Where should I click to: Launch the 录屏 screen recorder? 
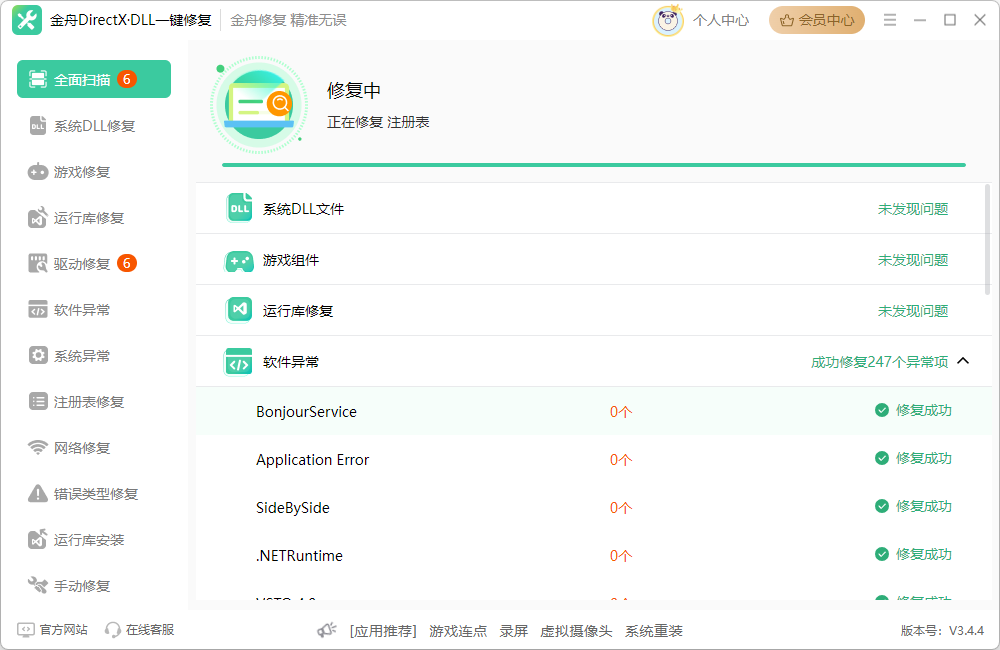(514, 632)
